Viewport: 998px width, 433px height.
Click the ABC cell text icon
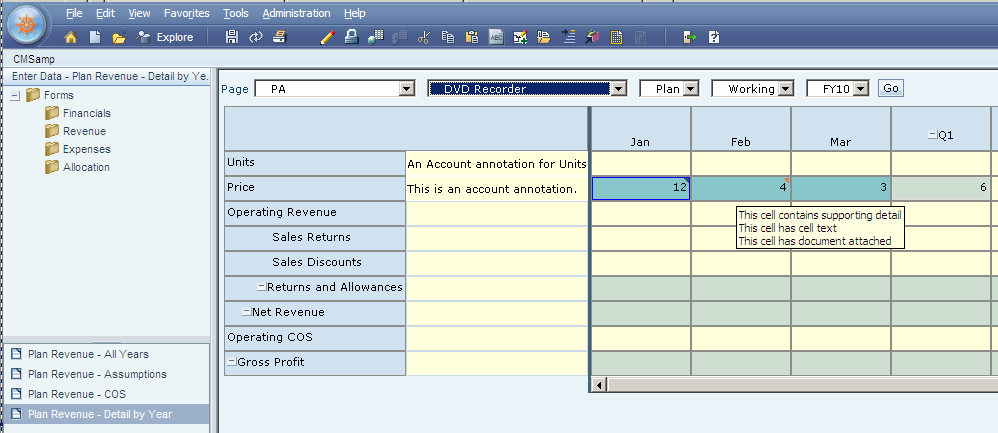point(496,38)
